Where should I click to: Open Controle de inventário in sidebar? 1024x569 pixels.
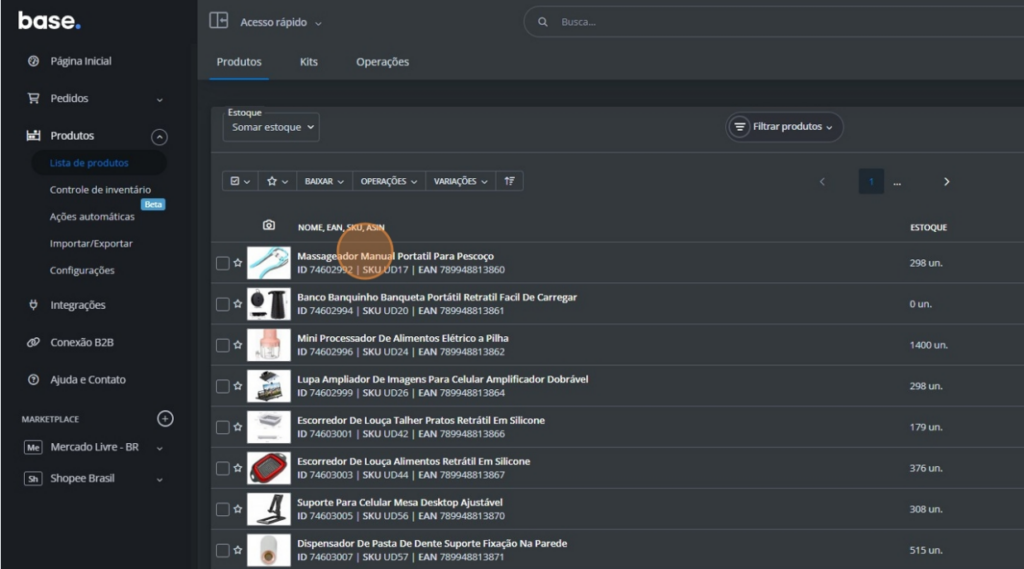100,189
